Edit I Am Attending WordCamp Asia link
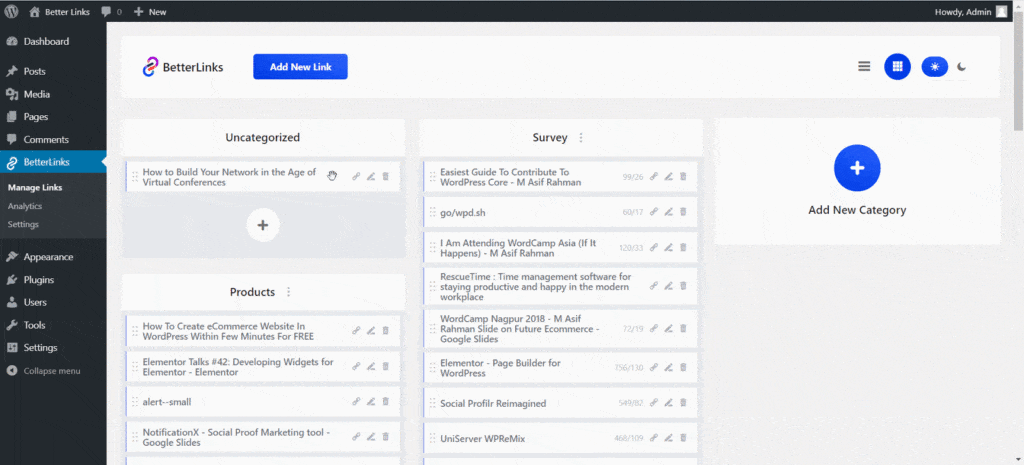1024x465 pixels. (x=669, y=248)
